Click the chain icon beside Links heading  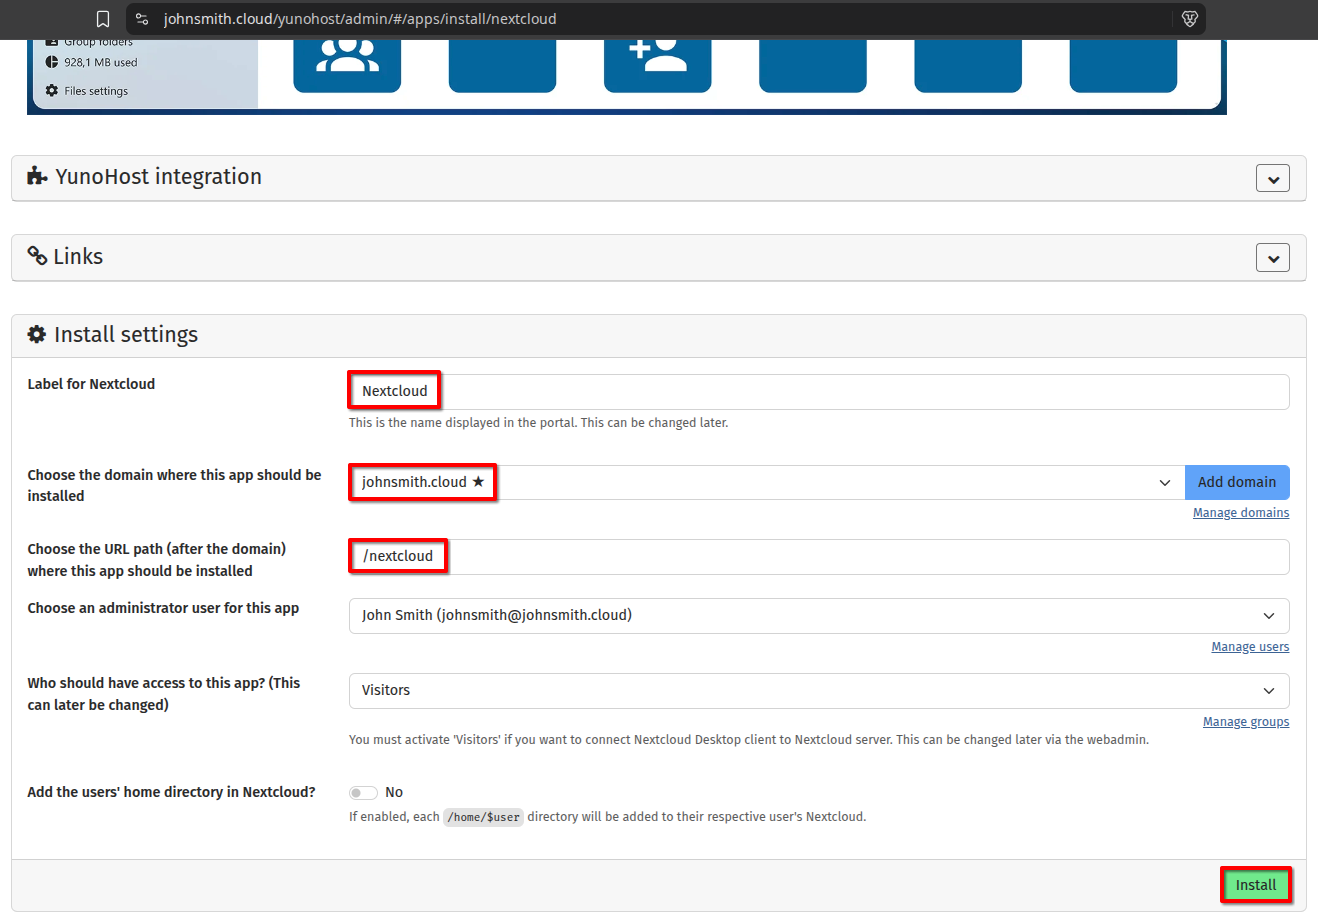tap(37, 256)
